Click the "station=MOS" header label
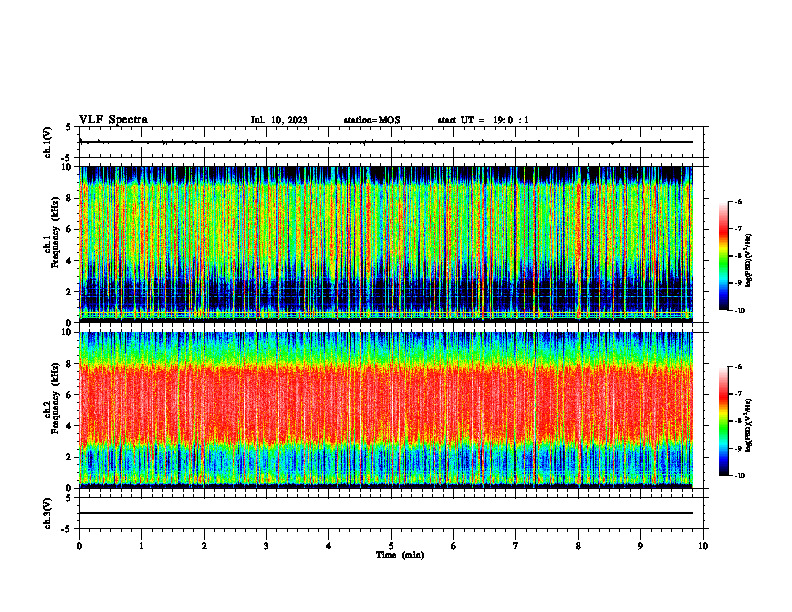Image resolution: width=792 pixels, height=612 pixels. [372, 120]
